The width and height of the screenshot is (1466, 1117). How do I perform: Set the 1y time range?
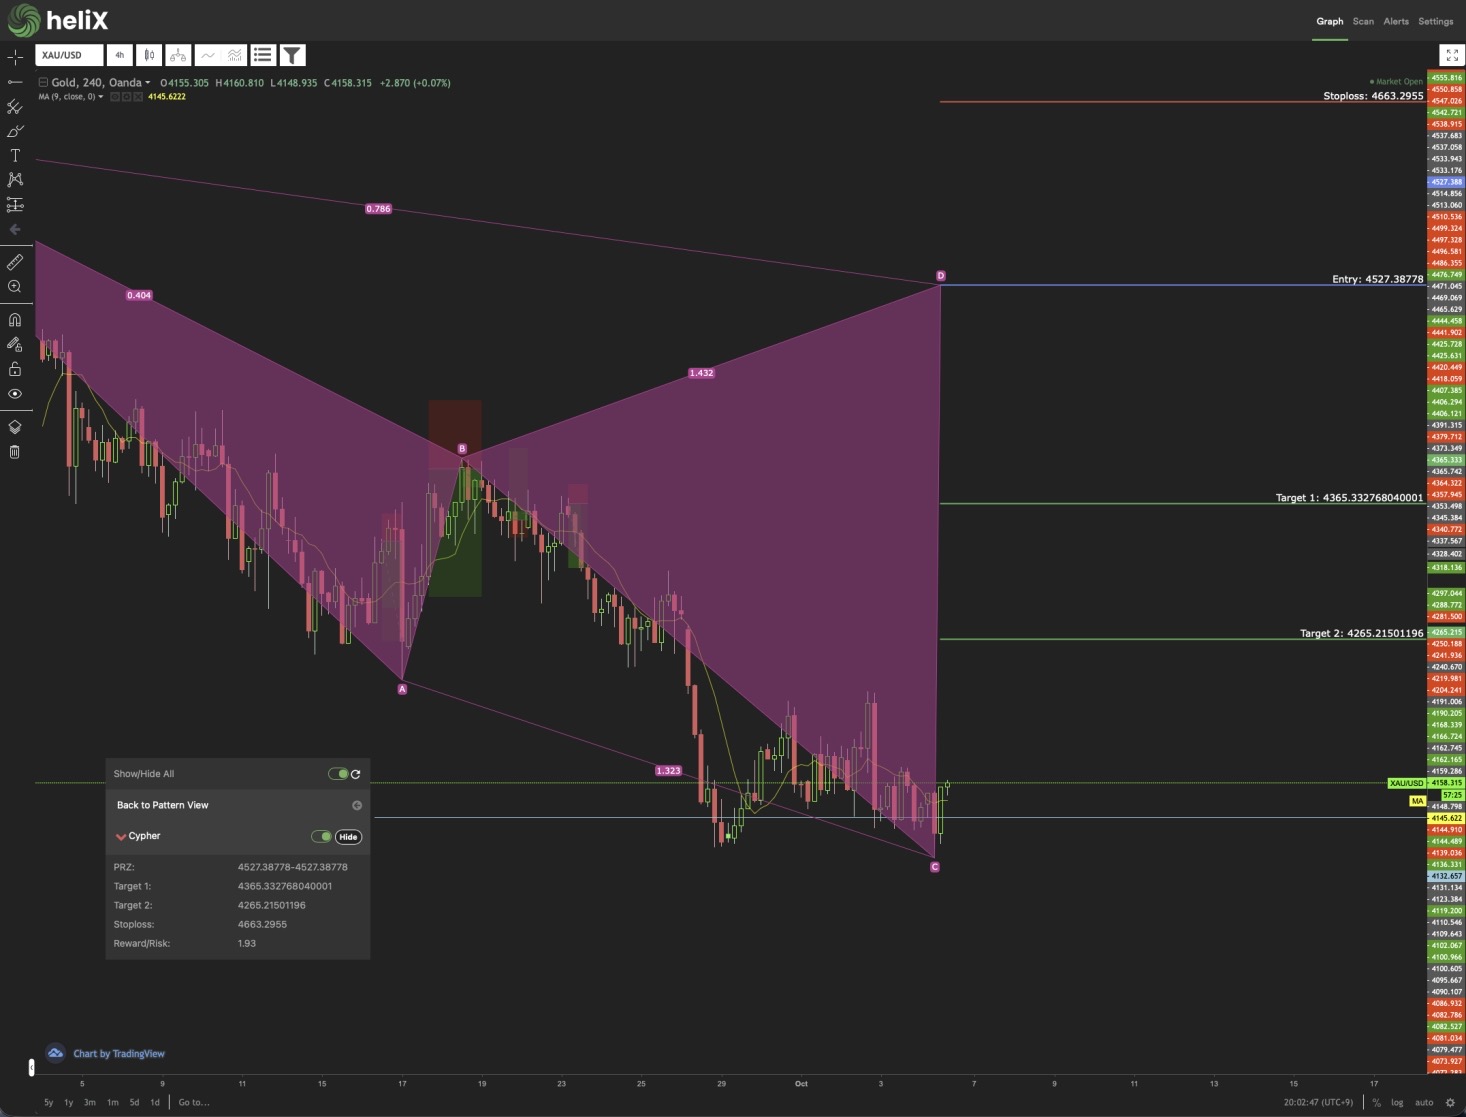tap(69, 1103)
